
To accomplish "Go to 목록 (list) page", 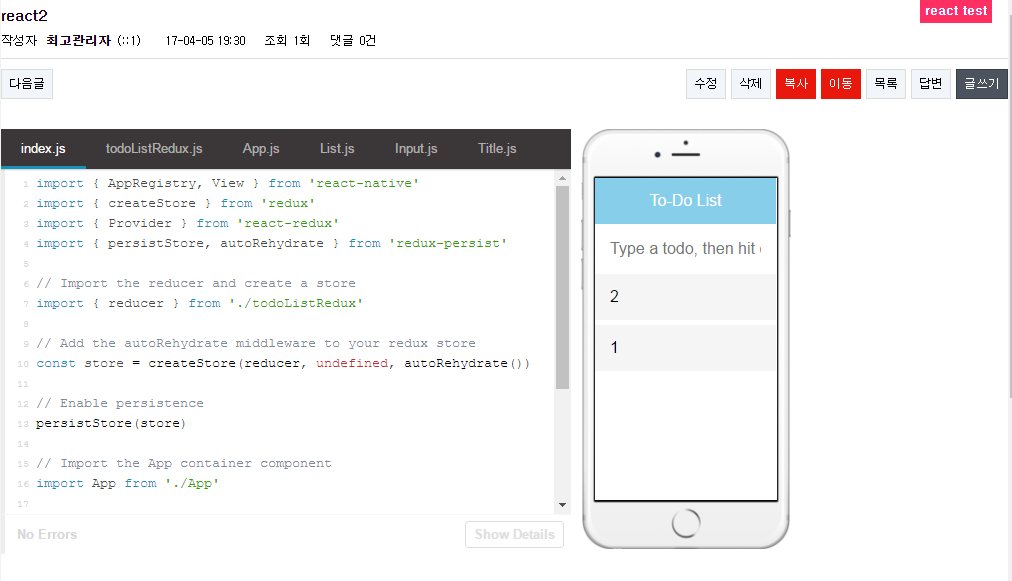I will [886, 84].
